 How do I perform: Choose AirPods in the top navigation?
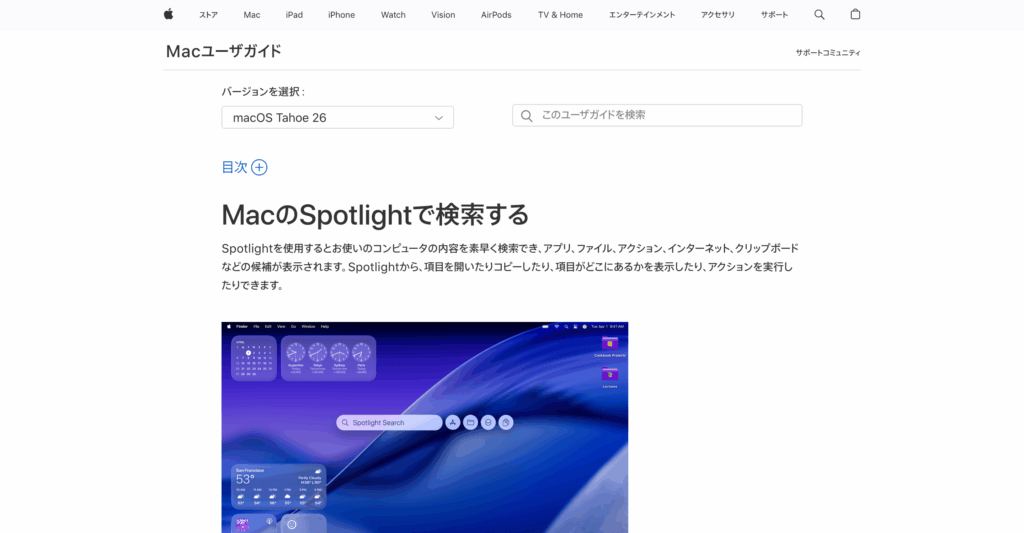[496, 15]
